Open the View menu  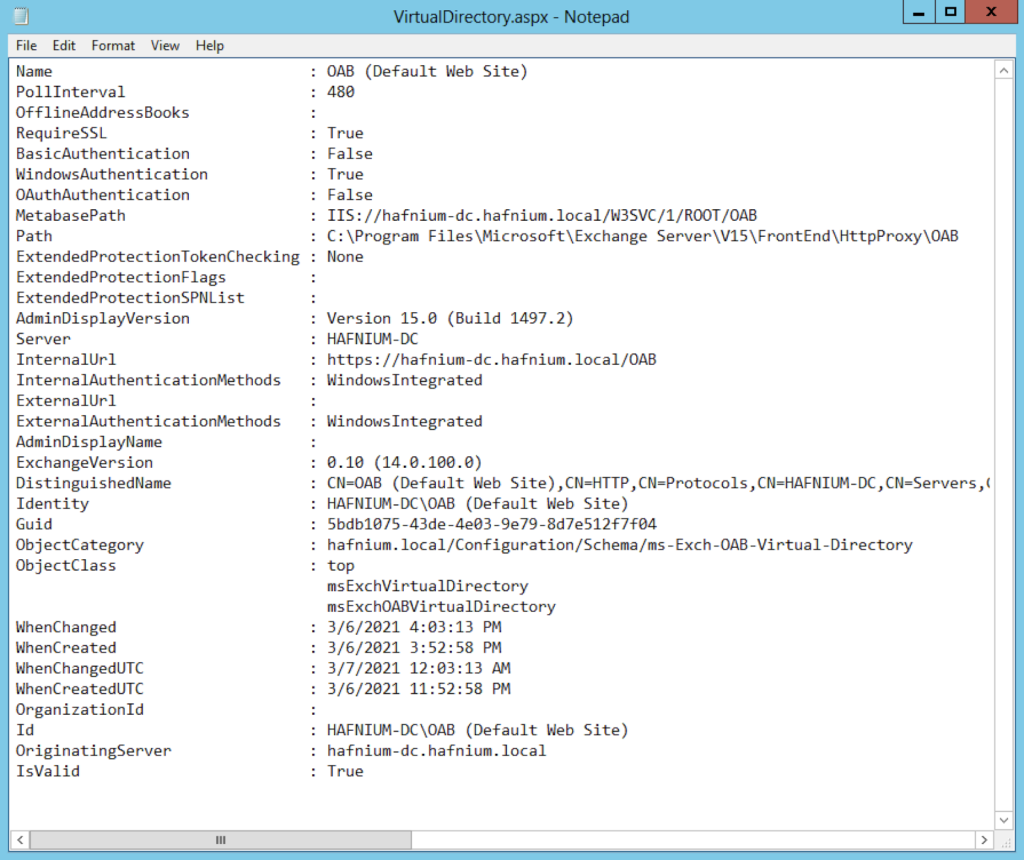(165, 46)
